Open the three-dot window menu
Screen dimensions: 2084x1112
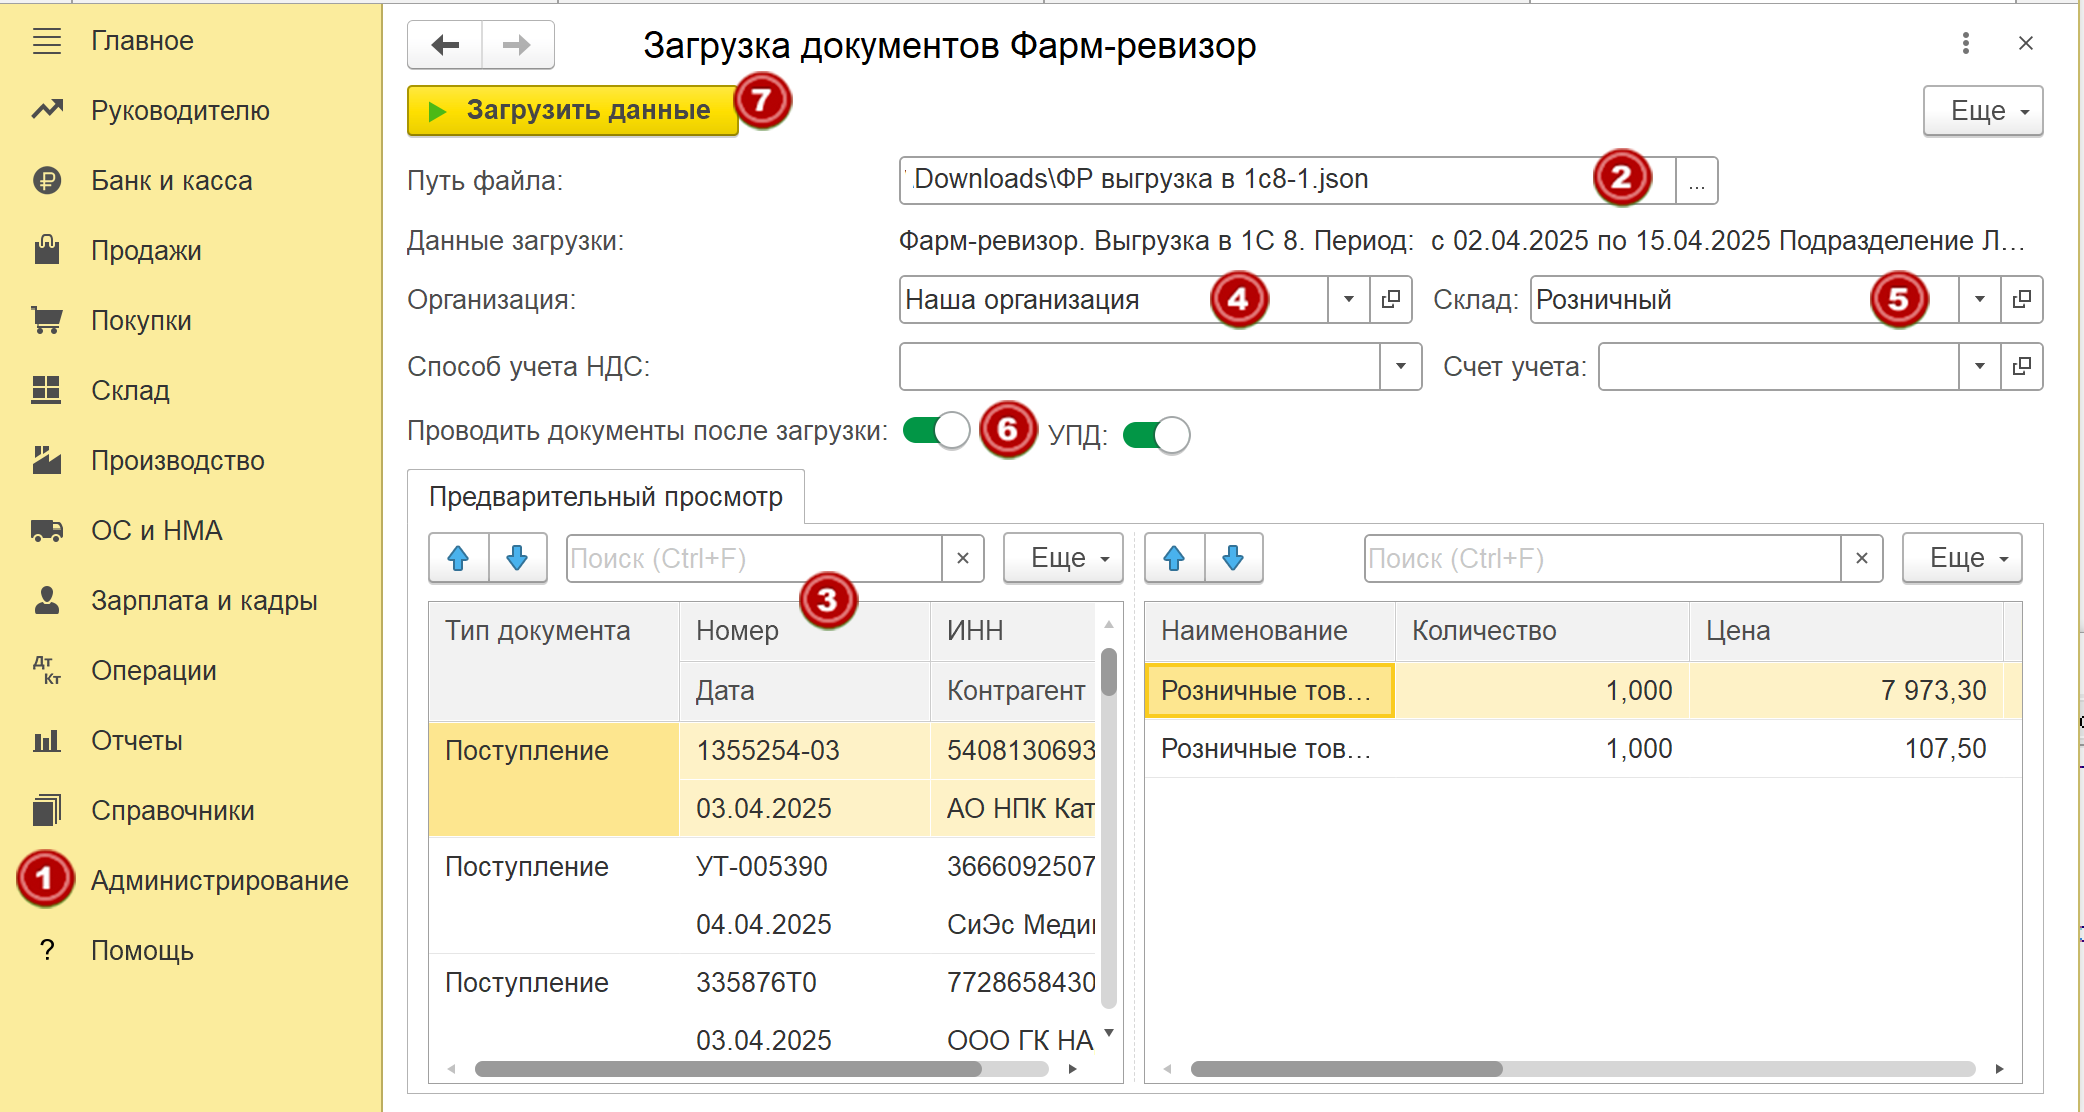click(x=1966, y=43)
